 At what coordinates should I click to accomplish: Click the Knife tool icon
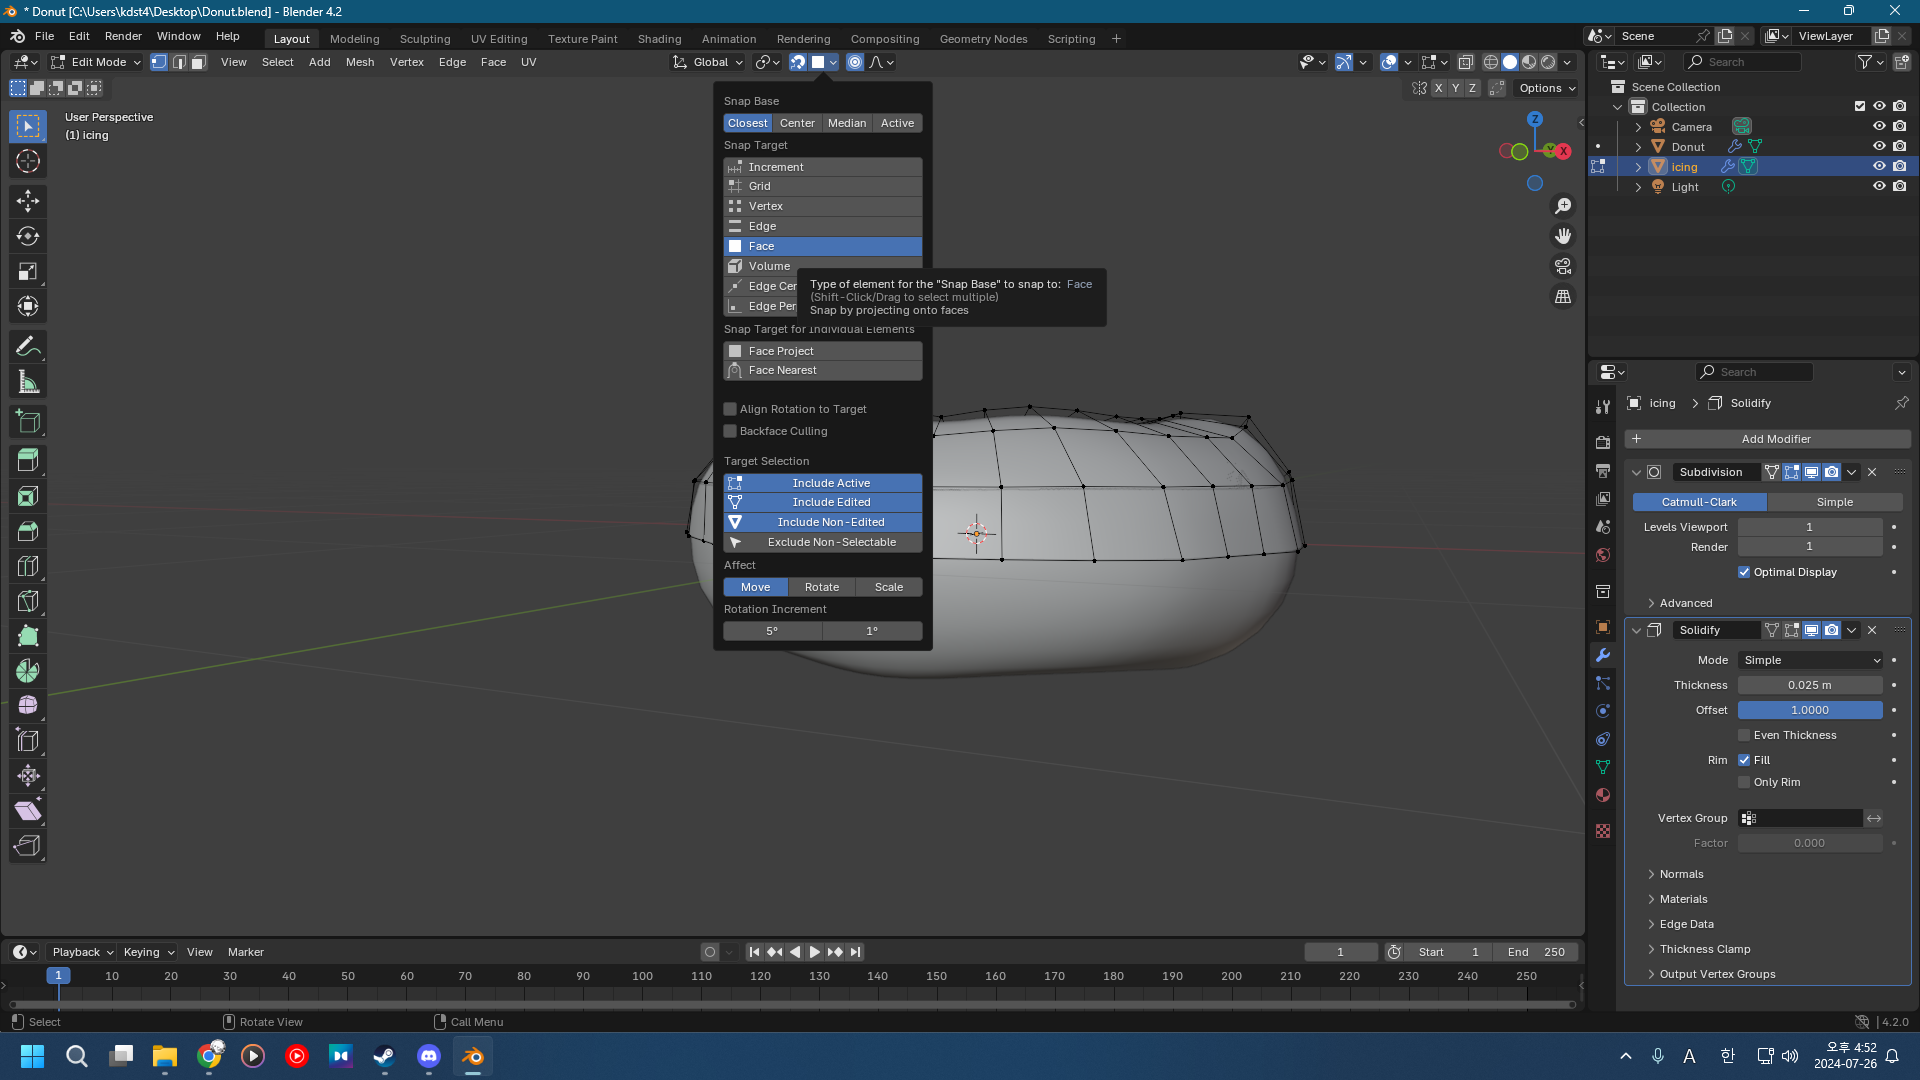[28, 601]
